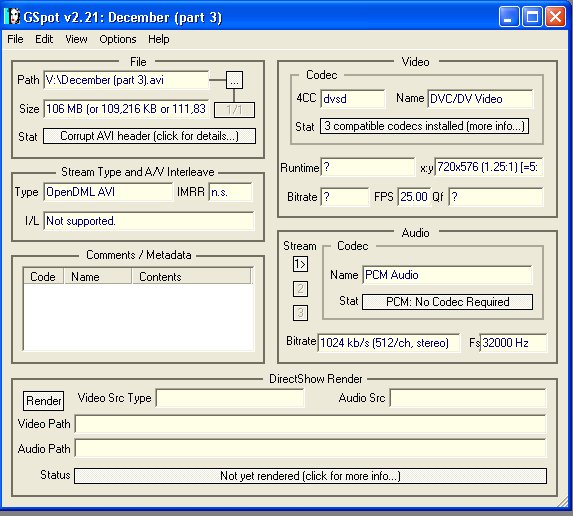573x516 pixels.
Task: Open the View menu
Action: (76, 39)
